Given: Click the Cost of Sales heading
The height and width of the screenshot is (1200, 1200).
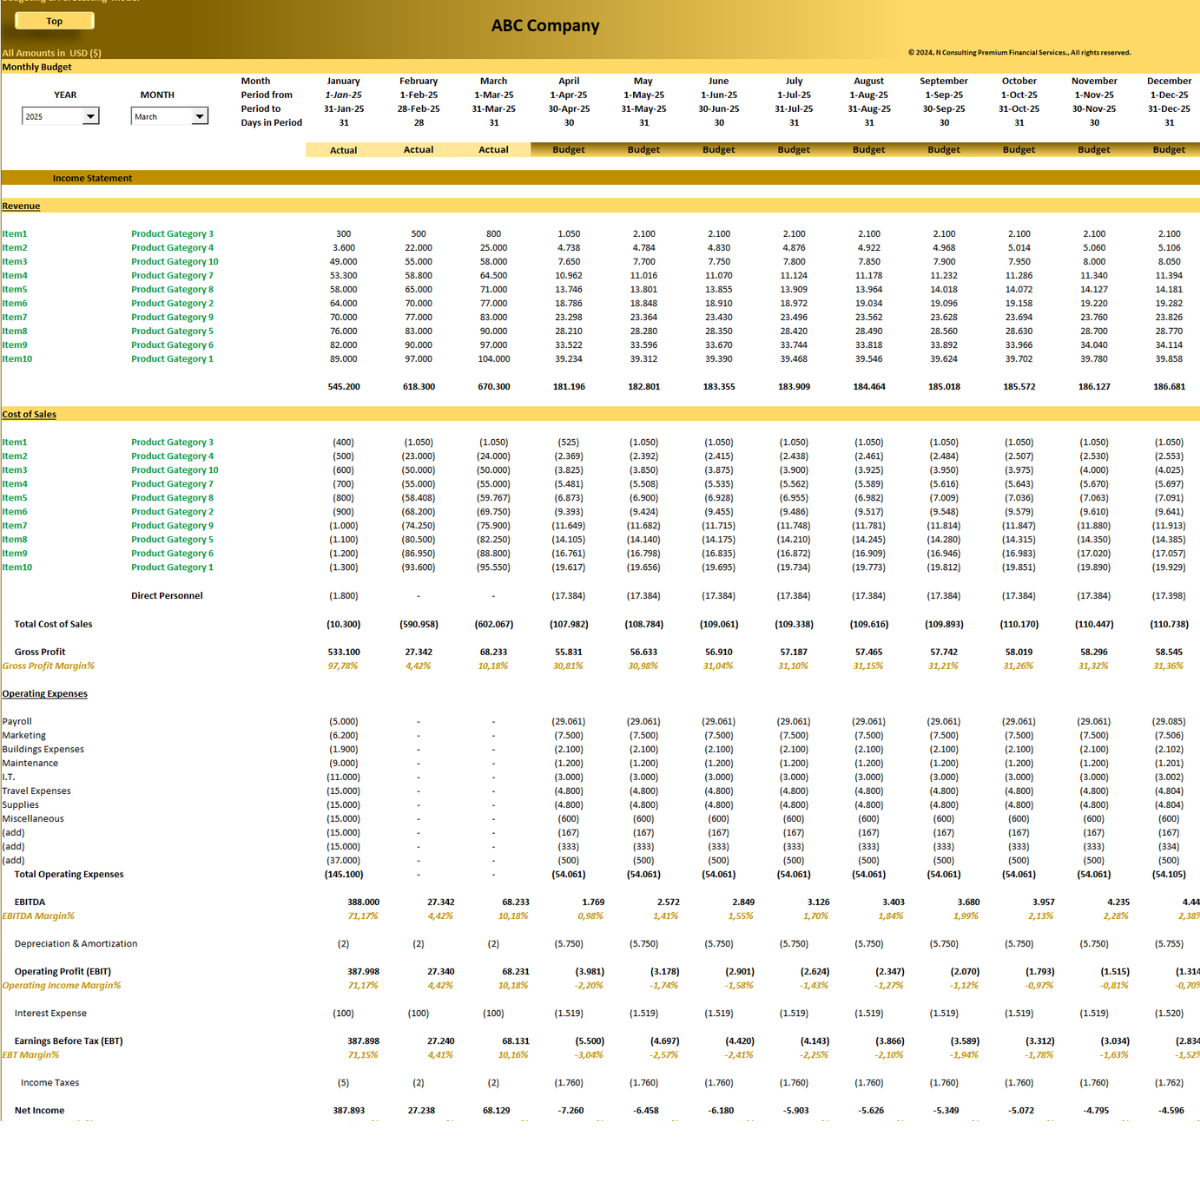Looking at the screenshot, I should pyautogui.click(x=29, y=414).
